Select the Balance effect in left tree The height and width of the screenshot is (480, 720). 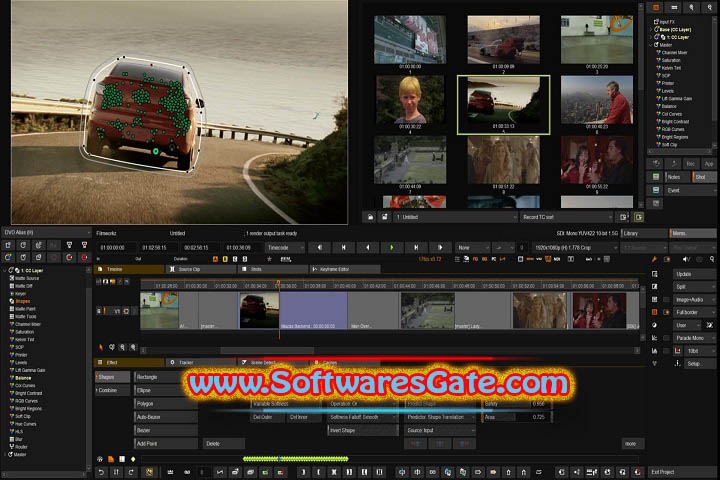[x=23, y=378]
